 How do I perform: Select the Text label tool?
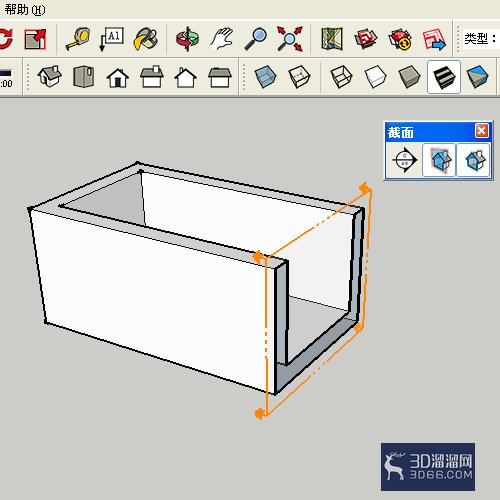point(112,39)
